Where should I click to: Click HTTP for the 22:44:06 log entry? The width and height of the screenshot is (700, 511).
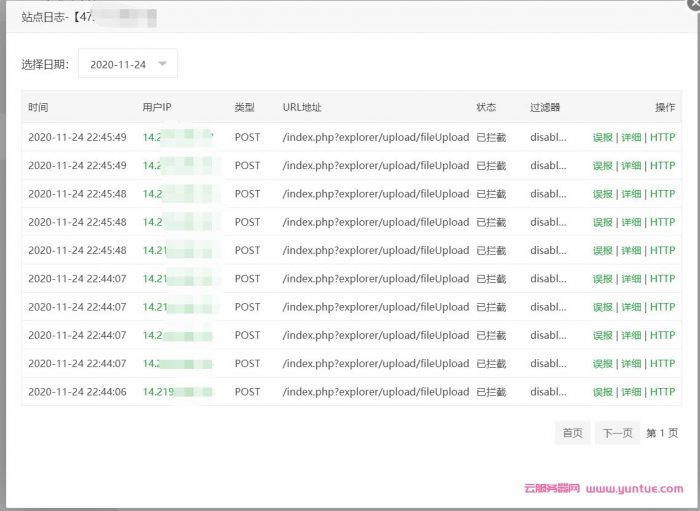662,392
